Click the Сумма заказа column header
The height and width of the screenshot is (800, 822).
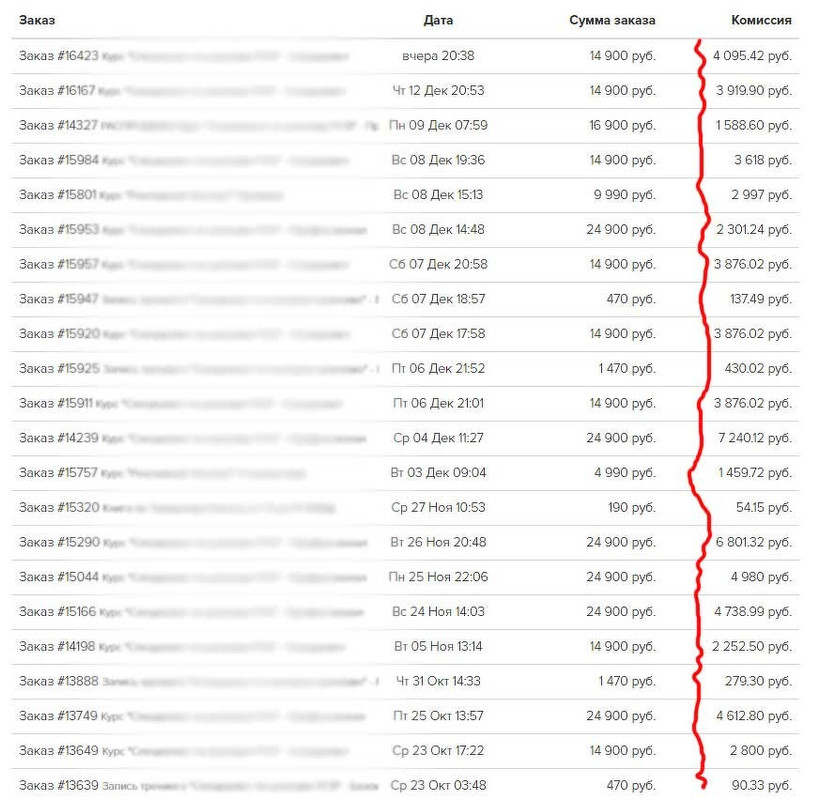612,20
